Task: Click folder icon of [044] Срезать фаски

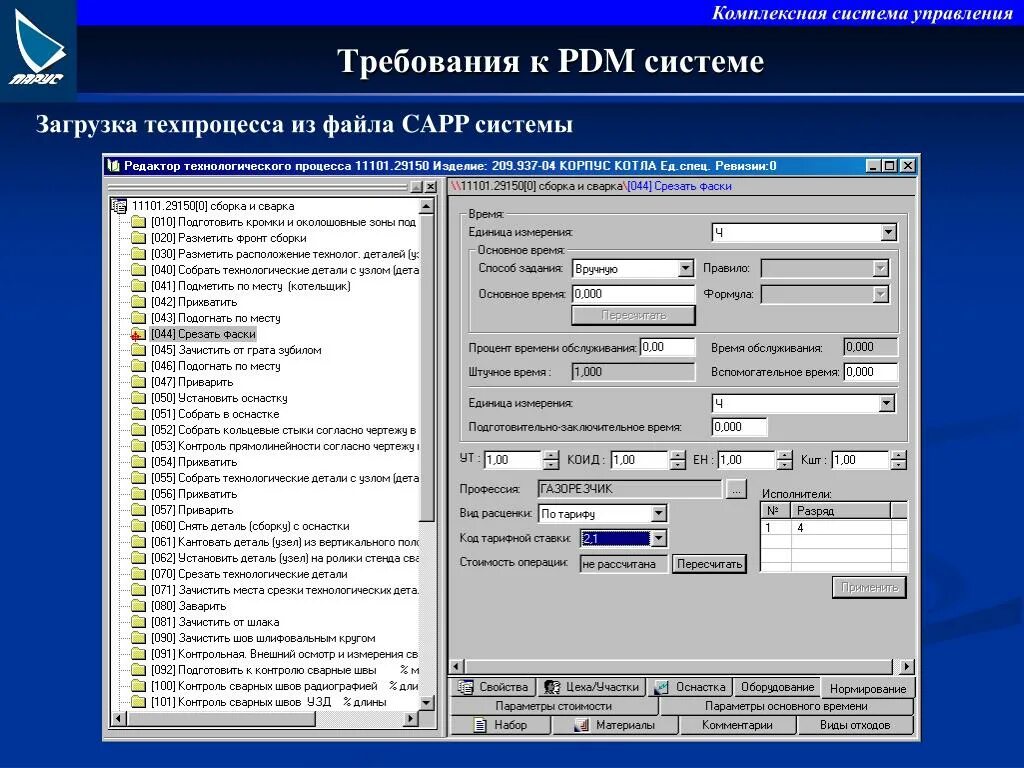Action: (x=138, y=334)
